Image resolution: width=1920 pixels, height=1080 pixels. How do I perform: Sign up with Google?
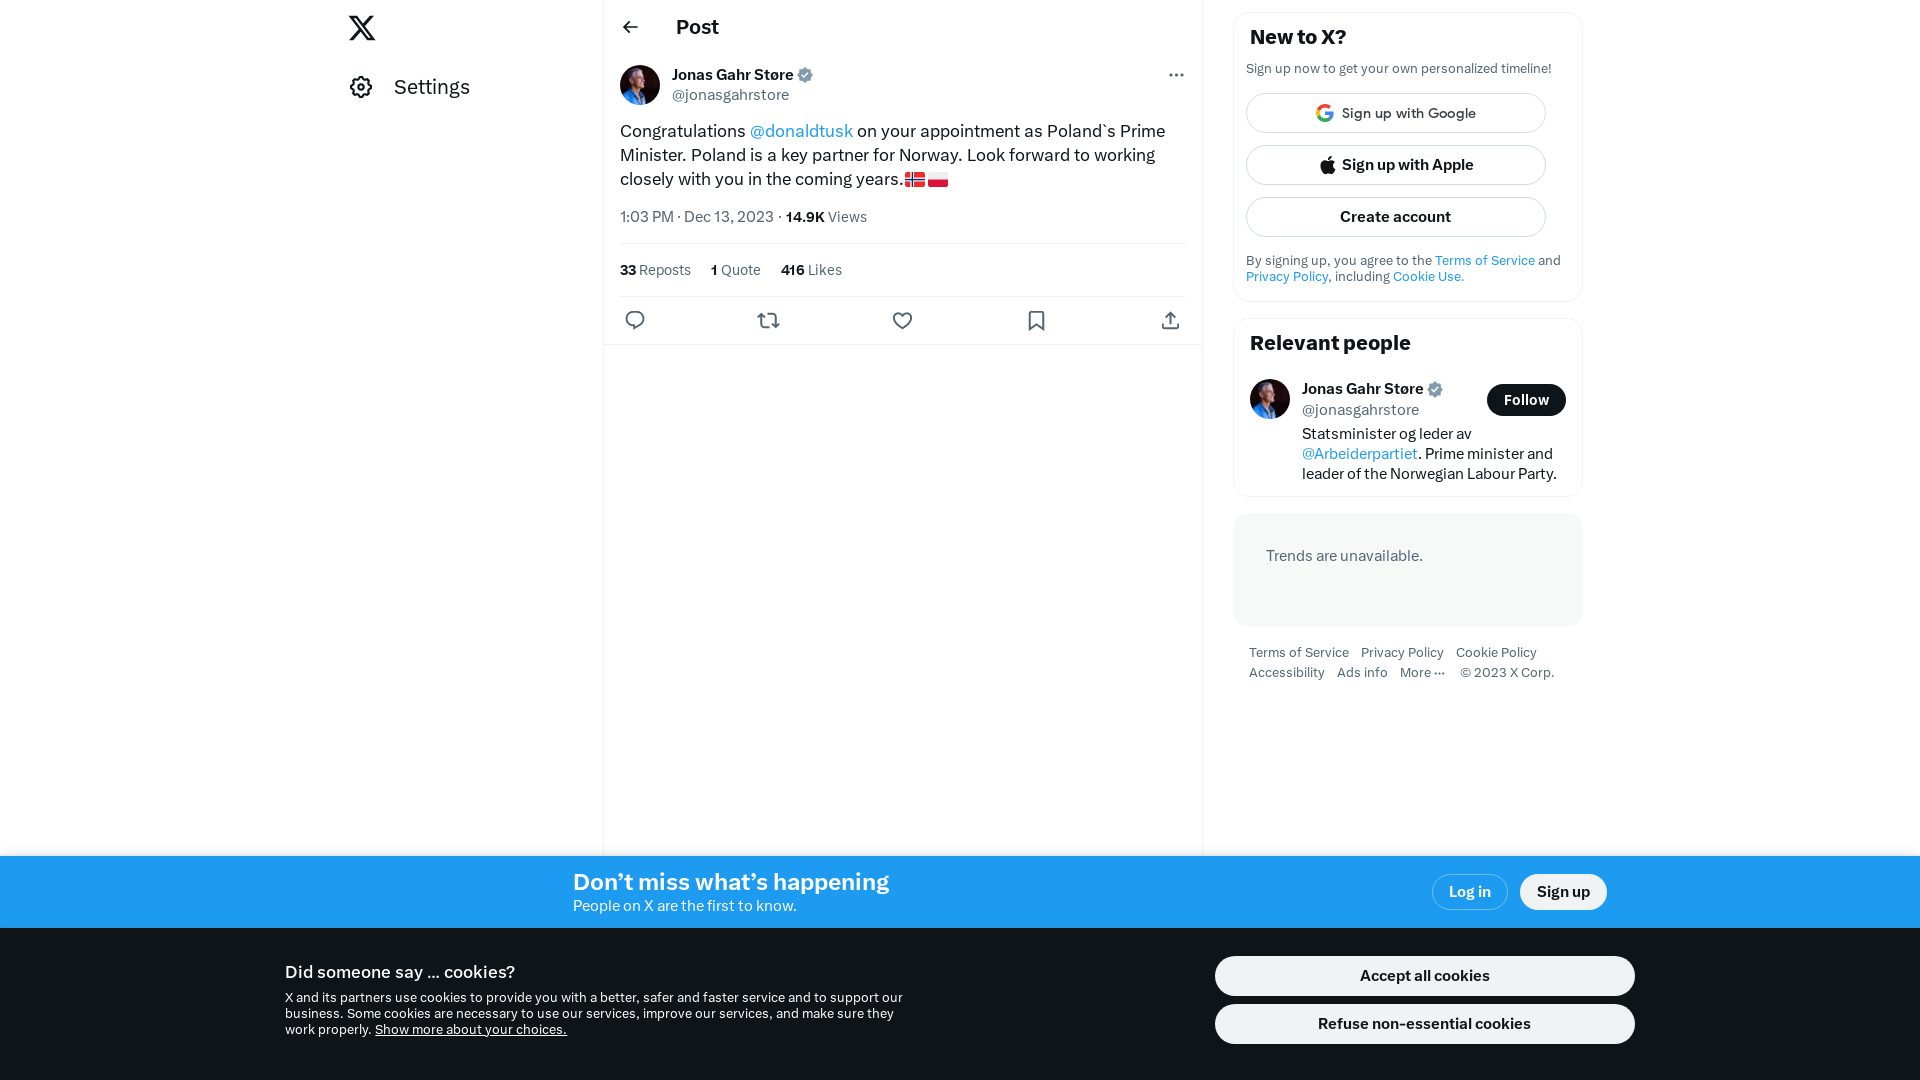1396,113
